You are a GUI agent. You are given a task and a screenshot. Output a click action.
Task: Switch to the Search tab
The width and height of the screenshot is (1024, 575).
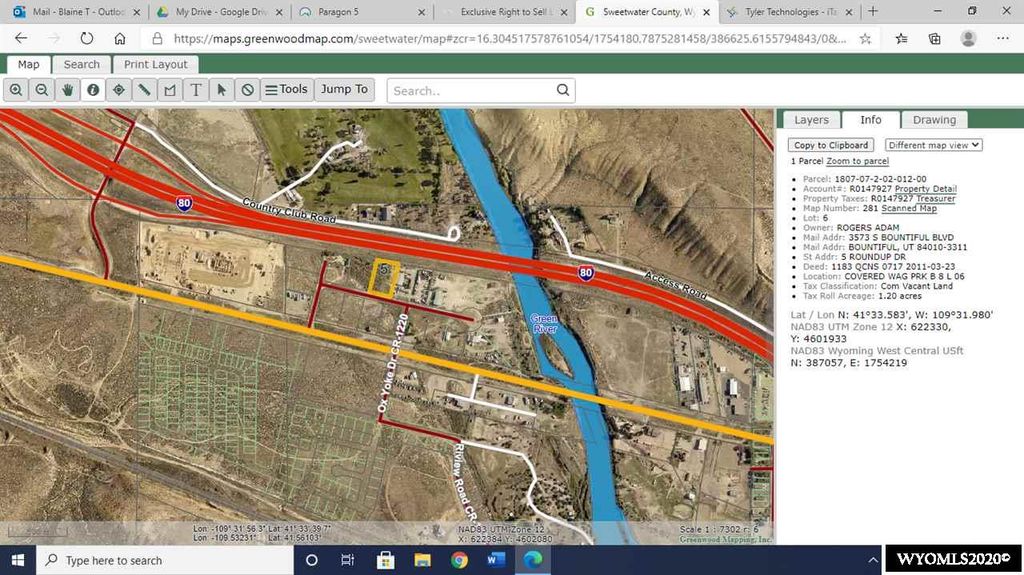(82, 64)
